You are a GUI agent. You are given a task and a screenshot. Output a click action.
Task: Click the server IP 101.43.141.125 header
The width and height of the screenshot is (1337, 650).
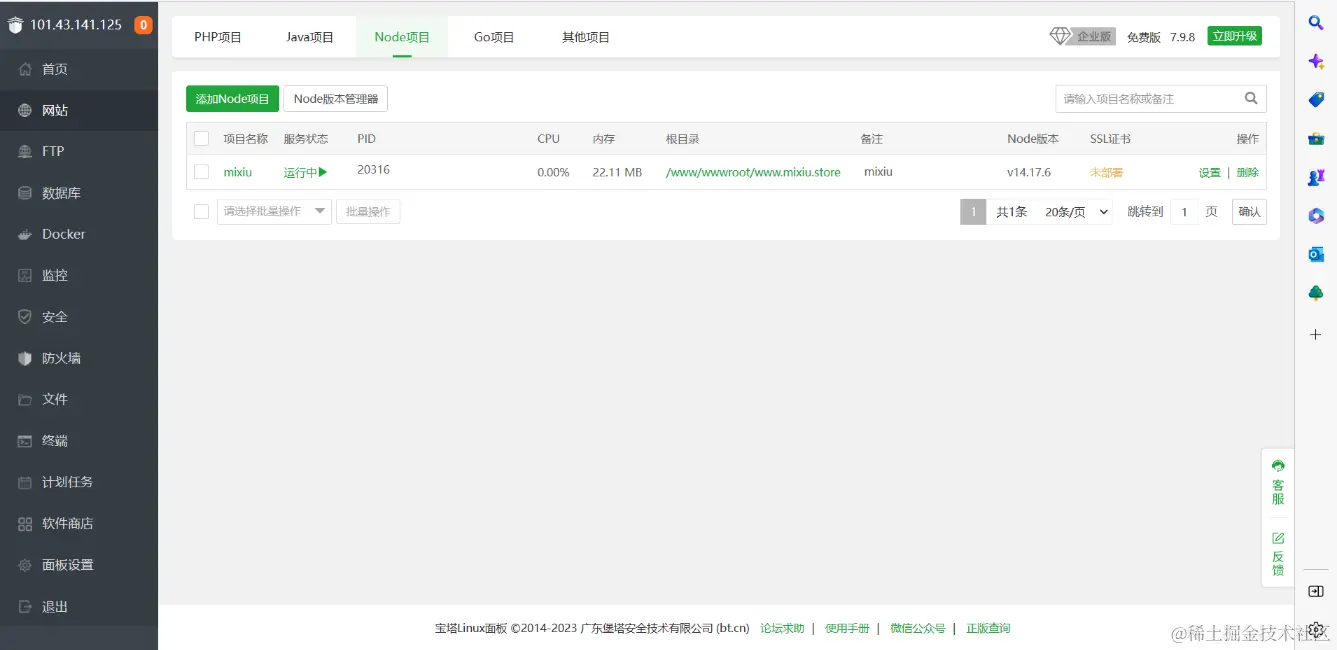(76, 25)
